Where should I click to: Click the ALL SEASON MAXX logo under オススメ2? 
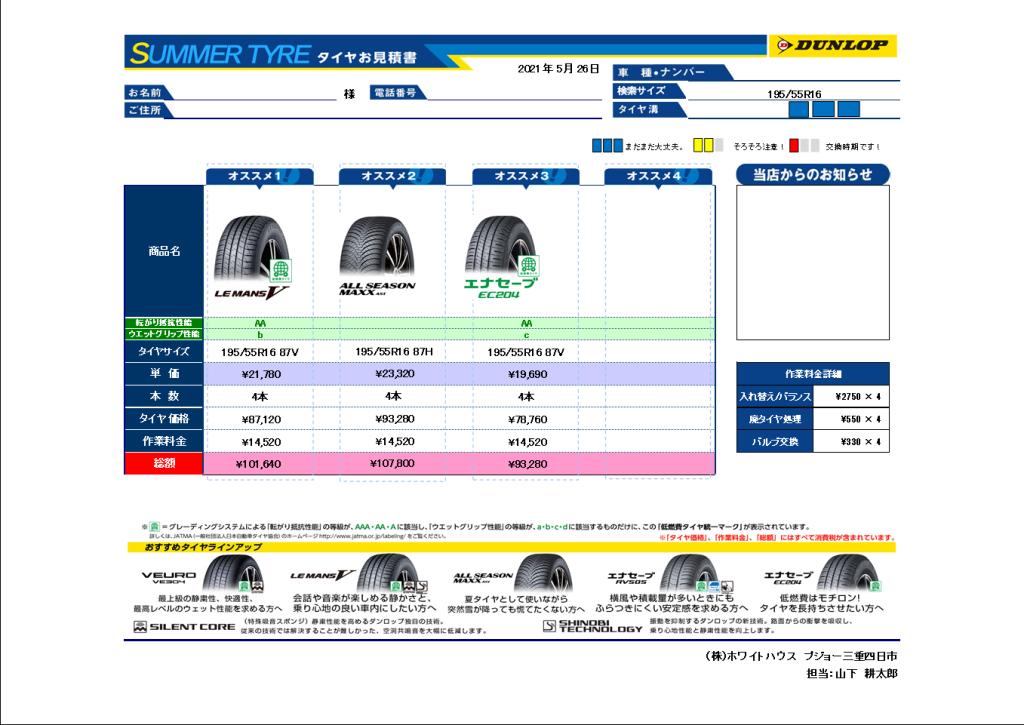coord(377,288)
